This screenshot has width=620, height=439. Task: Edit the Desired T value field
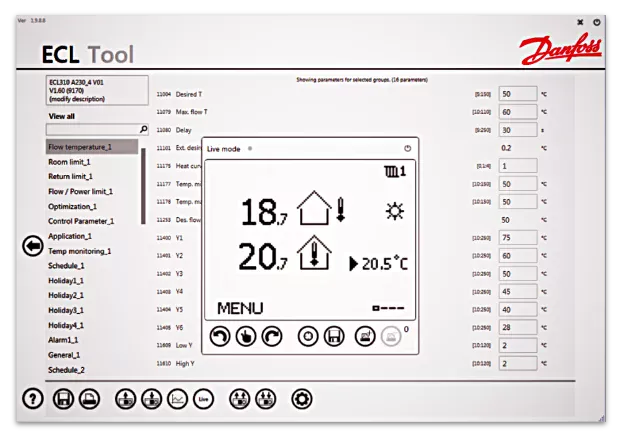point(518,94)
